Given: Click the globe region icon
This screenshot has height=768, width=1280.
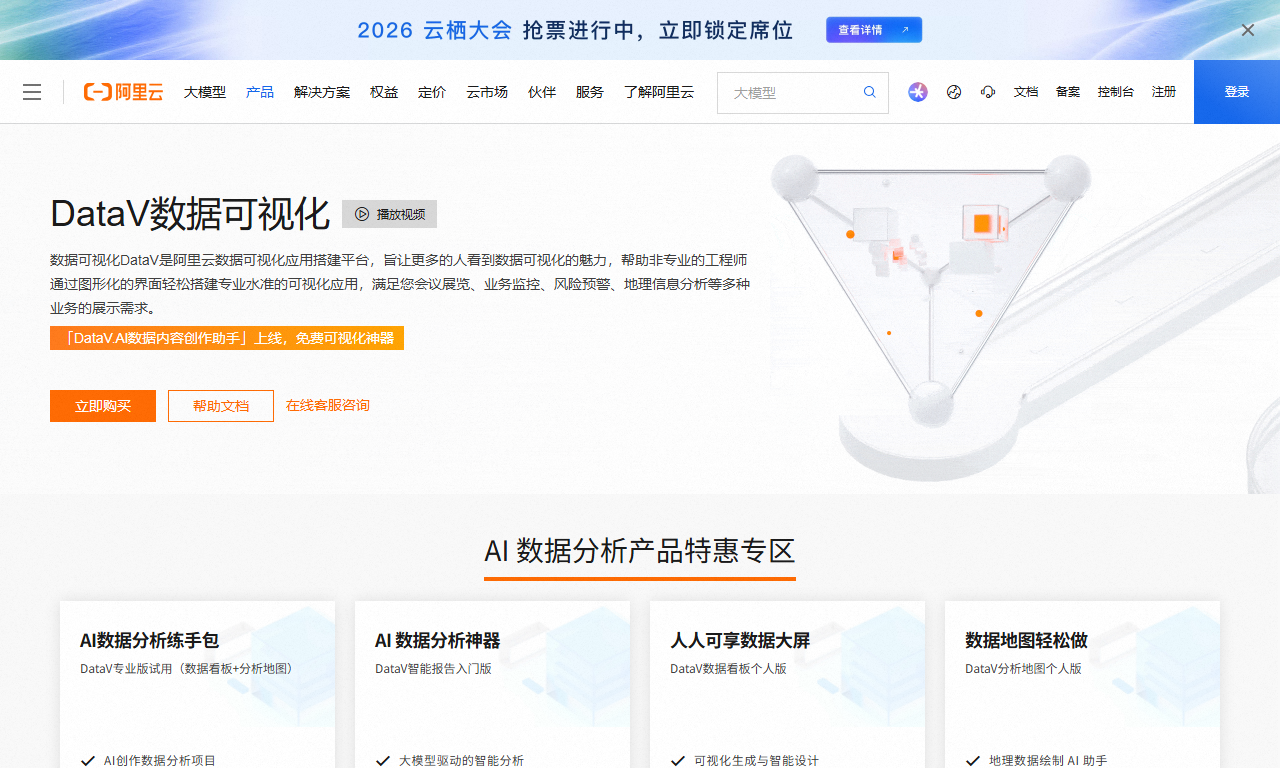Looking at the screenshot, I should [954, 92].
